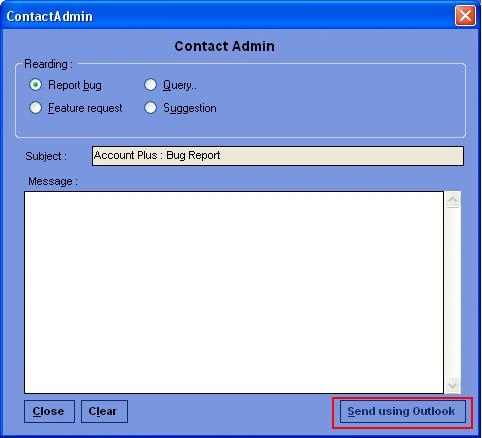Click the message scrollbar down arrow

point(453,385)
